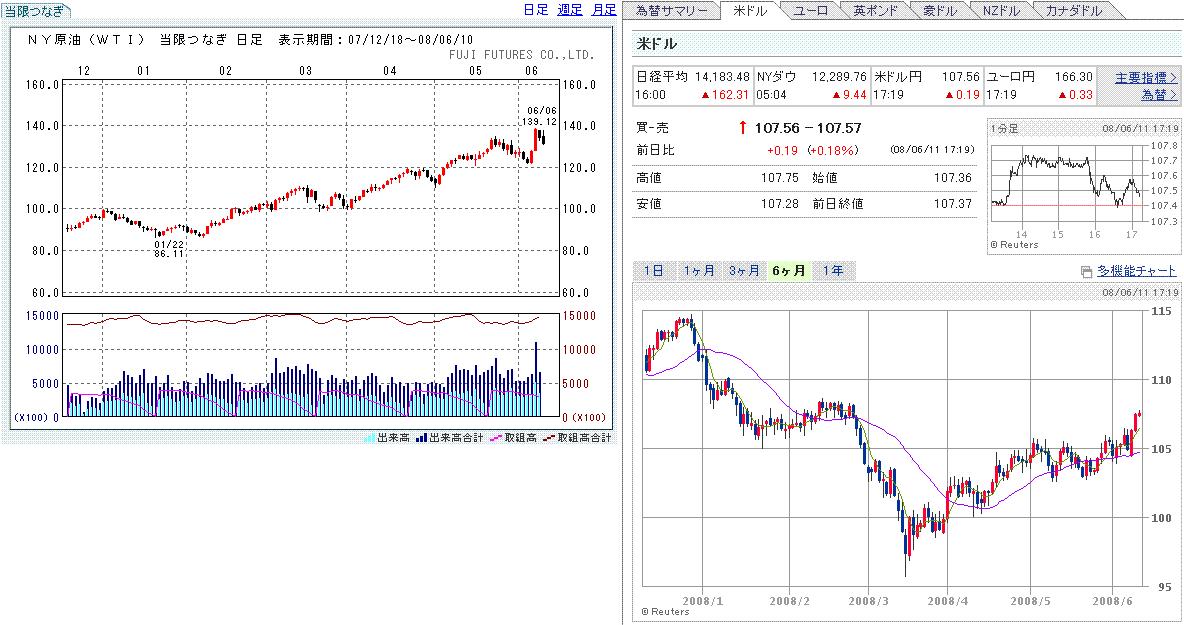This screenshot has width=1184, height=625.
Task: Open the 豪ドル tab
Action: pos(940,11)
